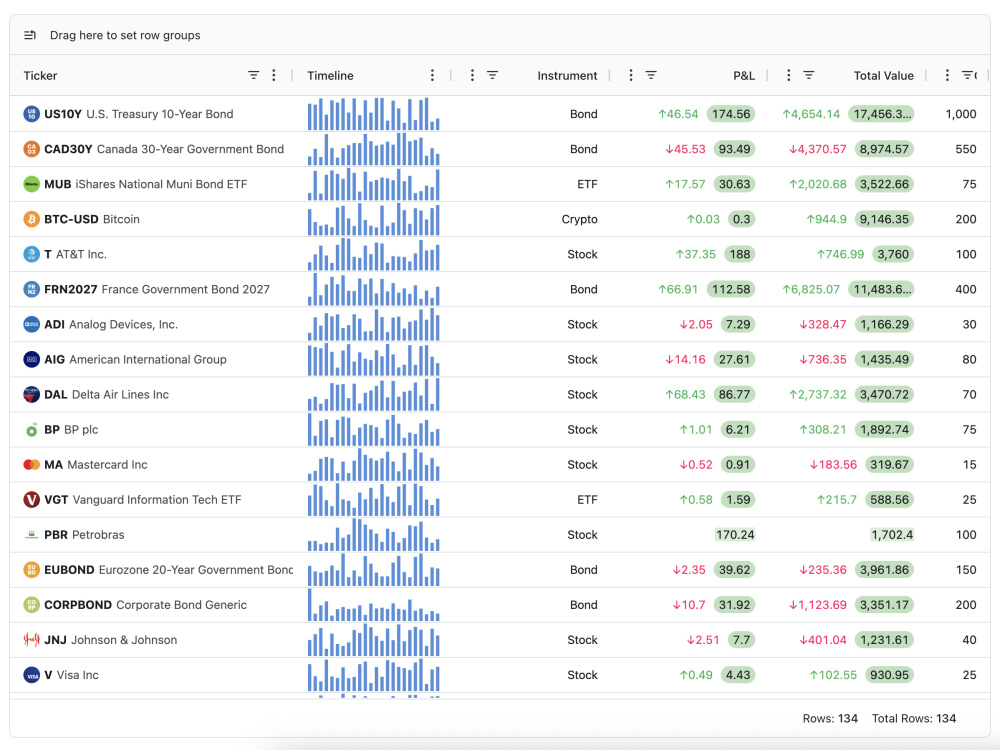Sort by the Ticker column header

(40, 75)
